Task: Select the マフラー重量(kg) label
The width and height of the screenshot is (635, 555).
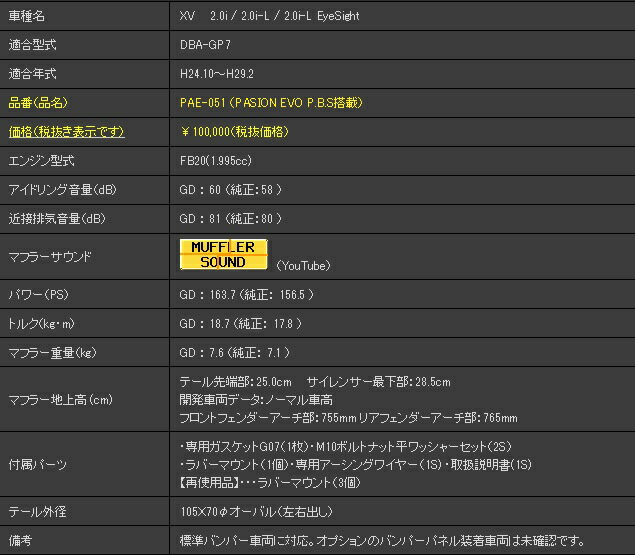Action: [53, 352]
